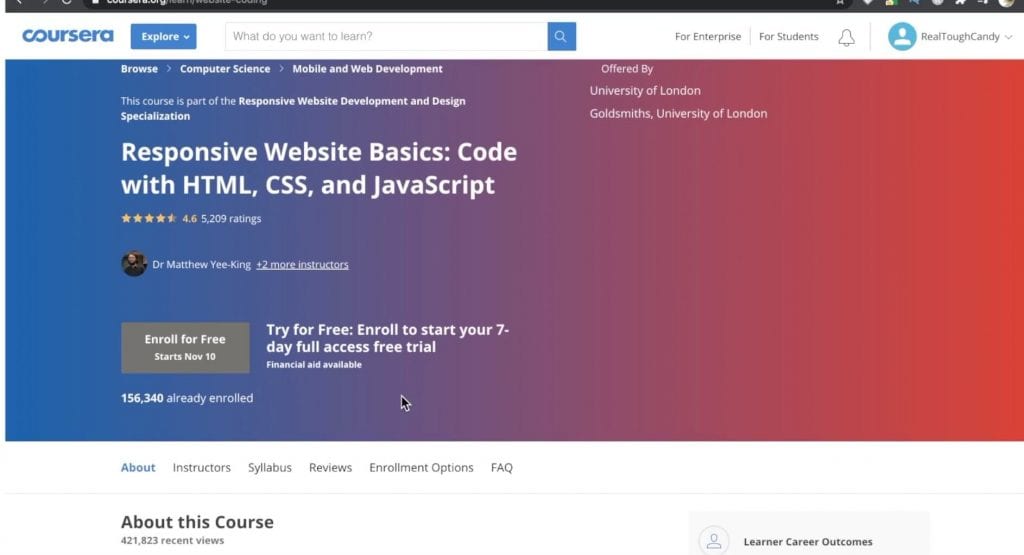Click 156,340 already enrolled text

pos(187,398)
